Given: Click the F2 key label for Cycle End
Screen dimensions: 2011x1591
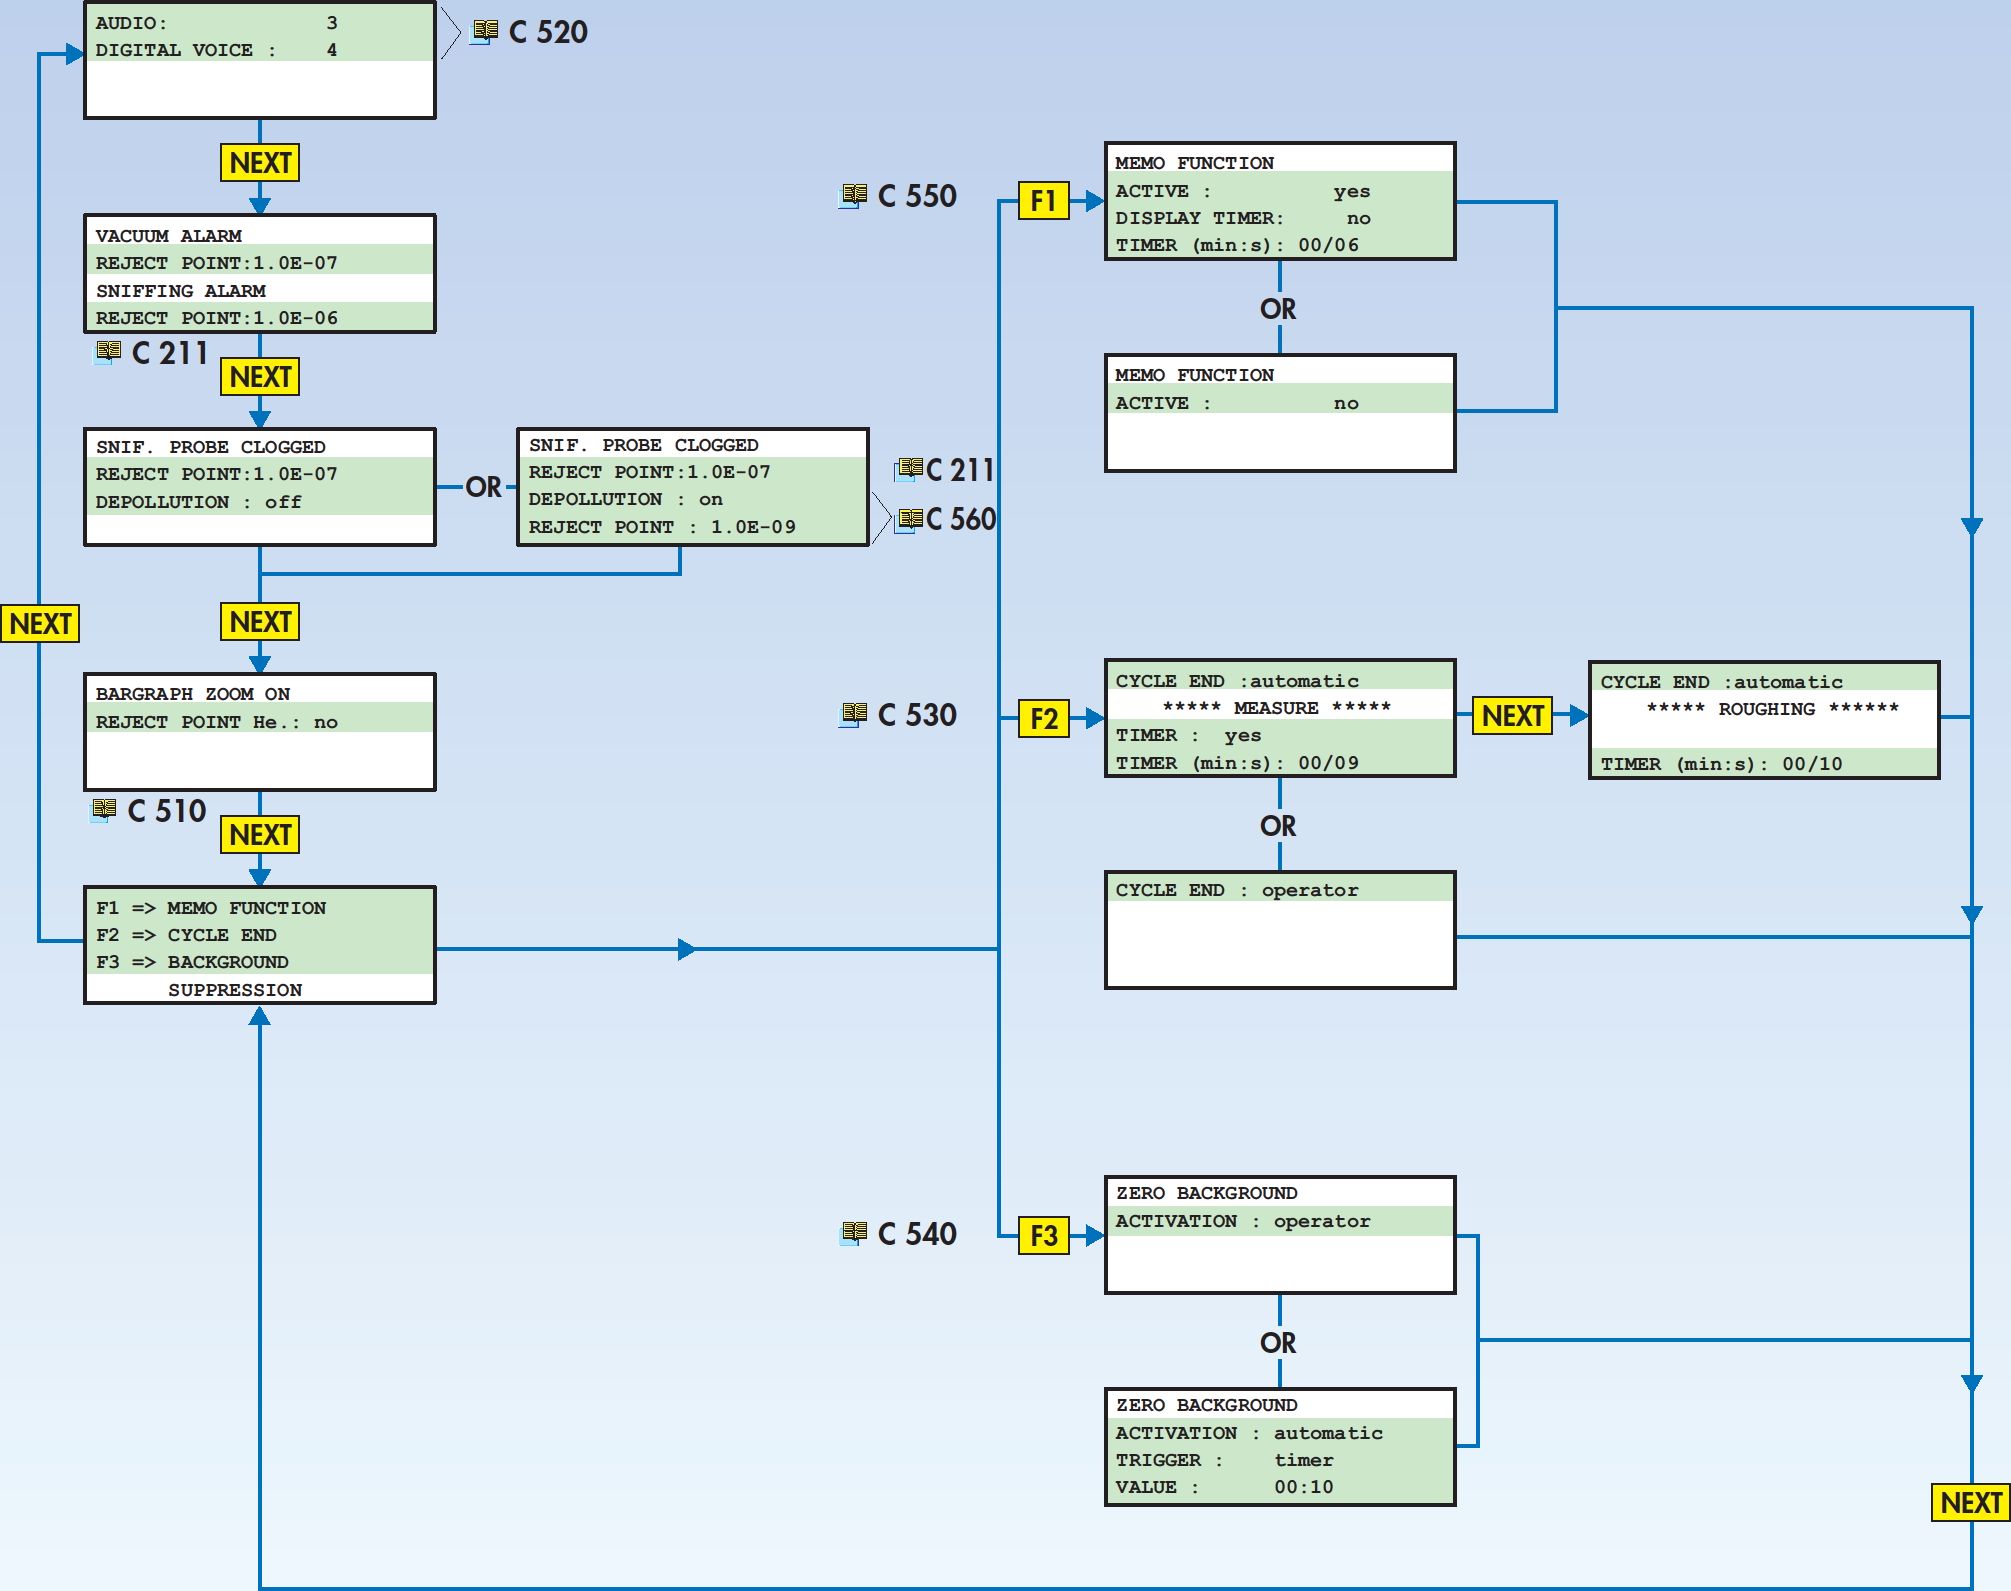Looking at the screenshot, I should point(1044,718).
